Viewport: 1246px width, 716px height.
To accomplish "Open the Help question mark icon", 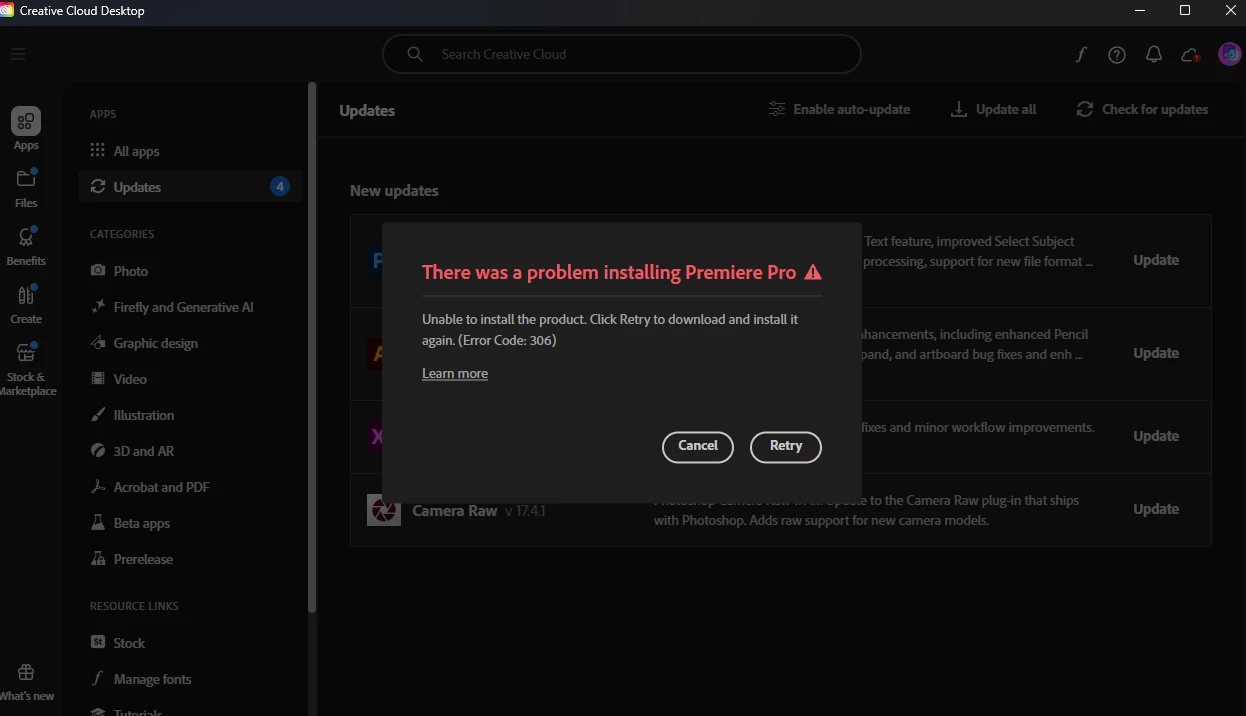I will 1117,55.
